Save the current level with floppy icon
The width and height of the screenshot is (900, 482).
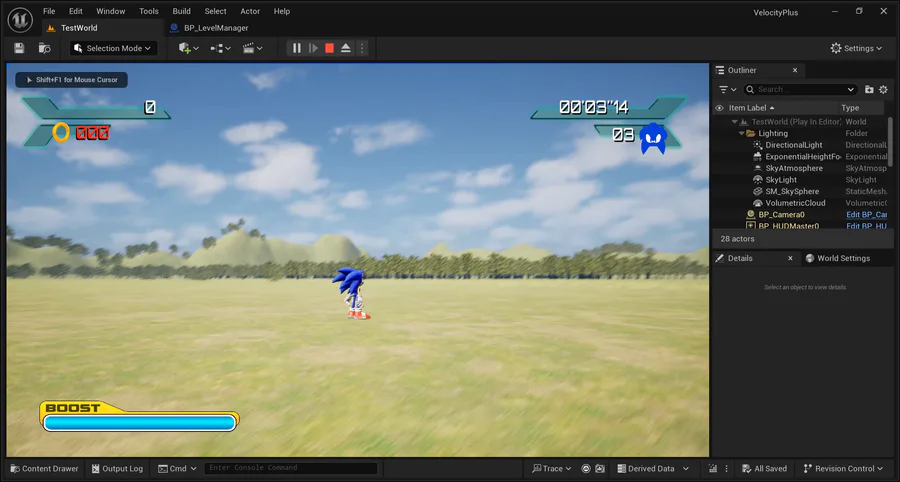[20, 48]
